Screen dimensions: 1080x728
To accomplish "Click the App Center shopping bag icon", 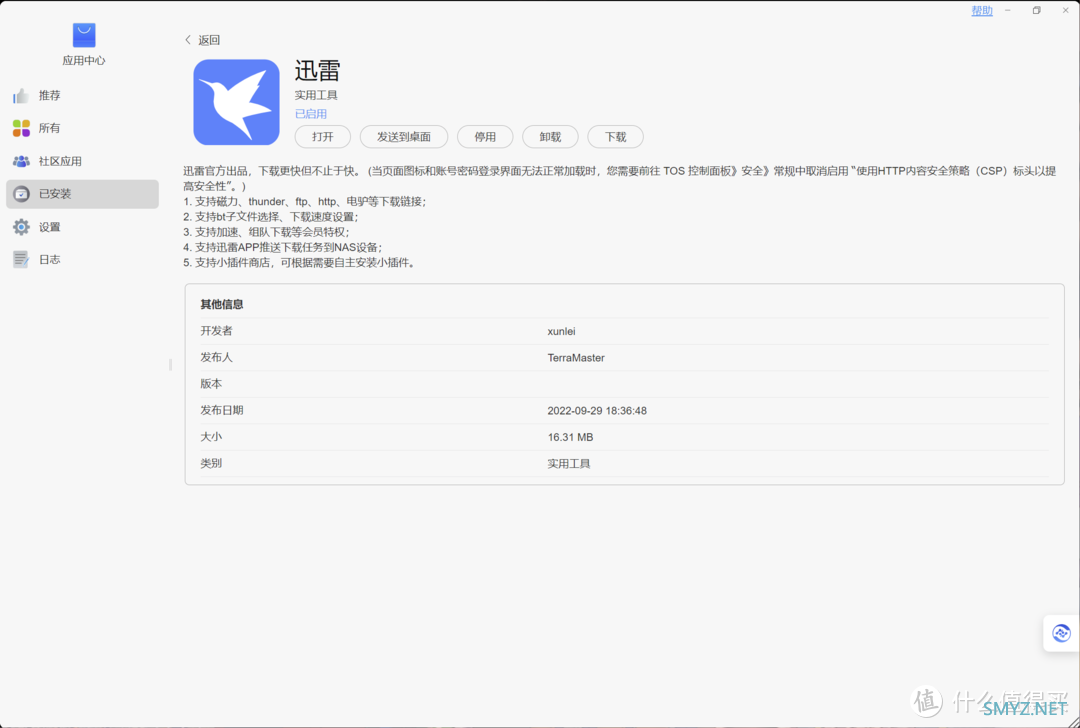I will tap(84, 34).
